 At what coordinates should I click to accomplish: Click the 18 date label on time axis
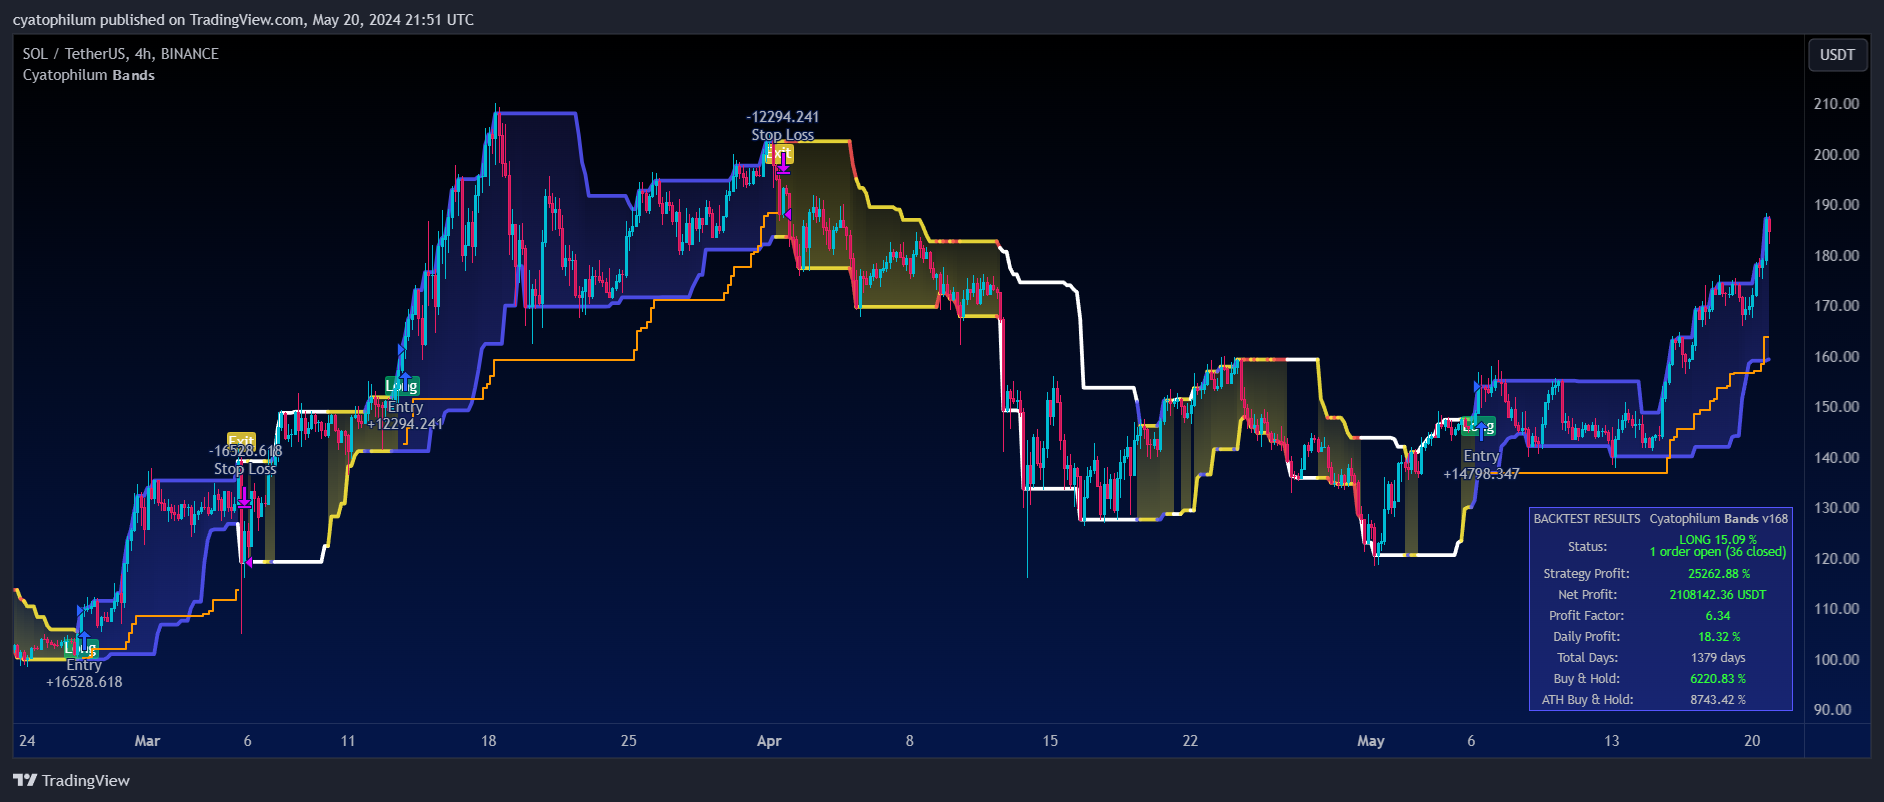tap(488, 741)
